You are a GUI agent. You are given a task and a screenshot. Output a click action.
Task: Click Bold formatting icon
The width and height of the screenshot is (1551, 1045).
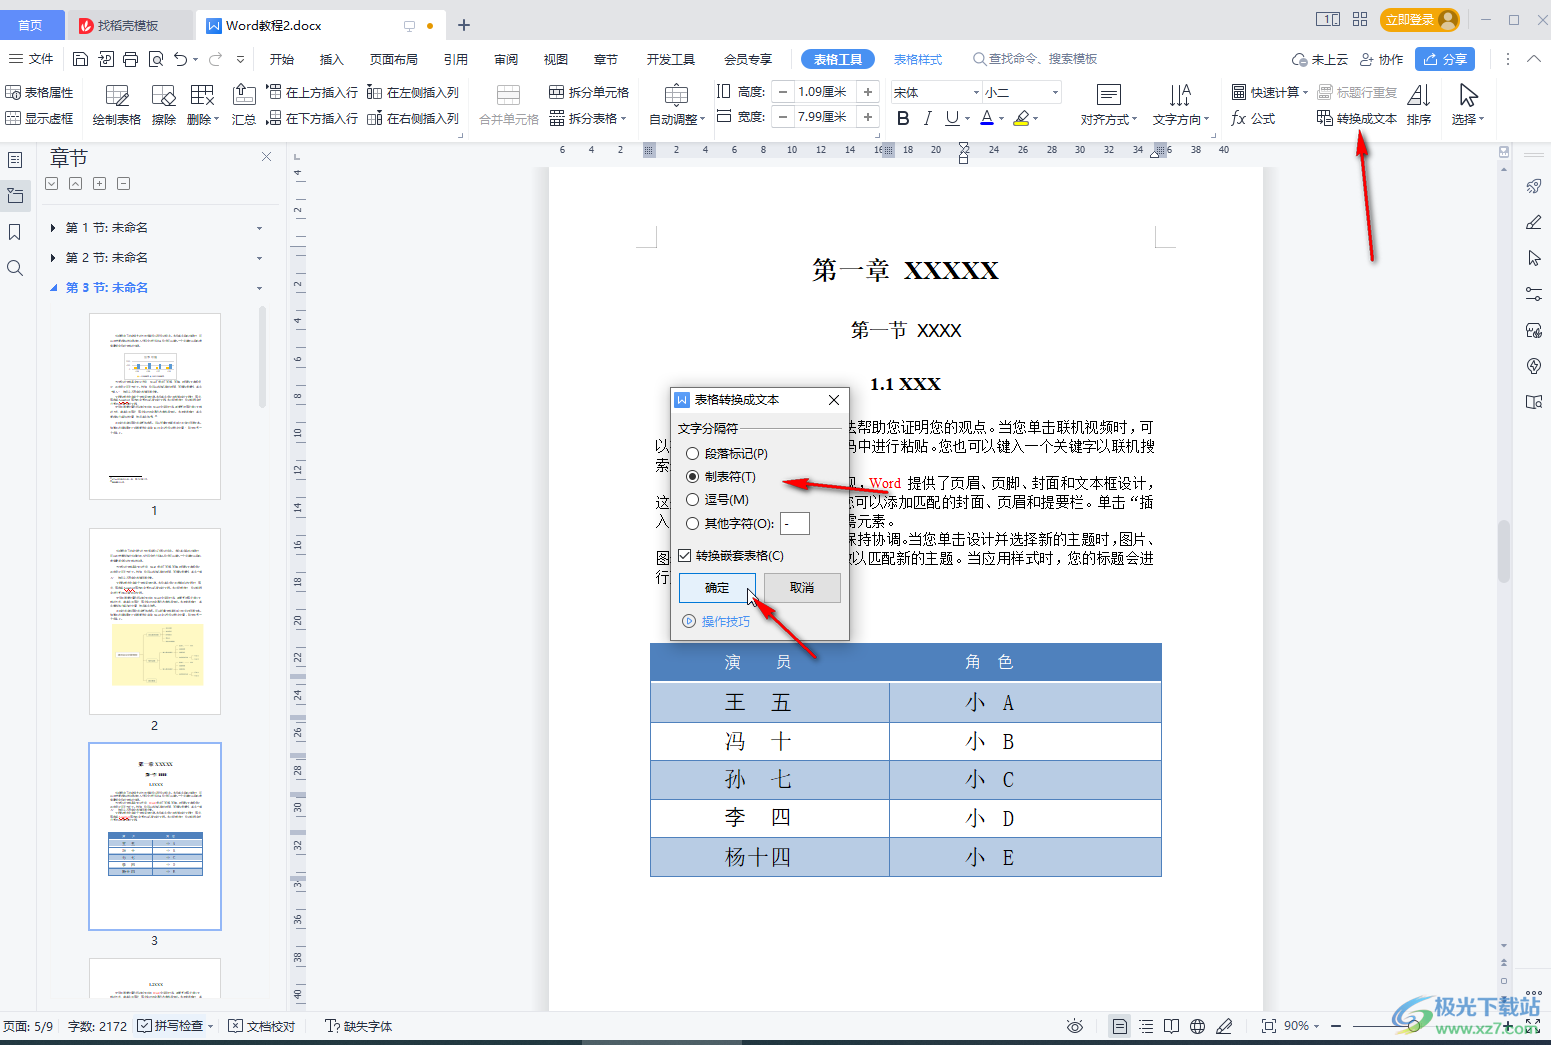tap(903, 118)
